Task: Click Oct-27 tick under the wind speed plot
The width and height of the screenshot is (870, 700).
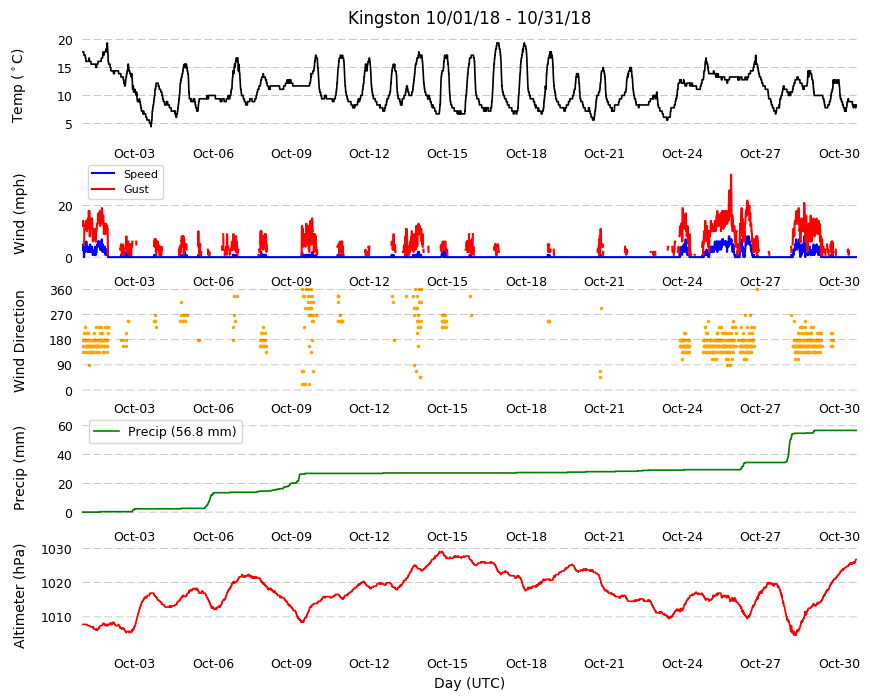Action: tap(760, 281)
